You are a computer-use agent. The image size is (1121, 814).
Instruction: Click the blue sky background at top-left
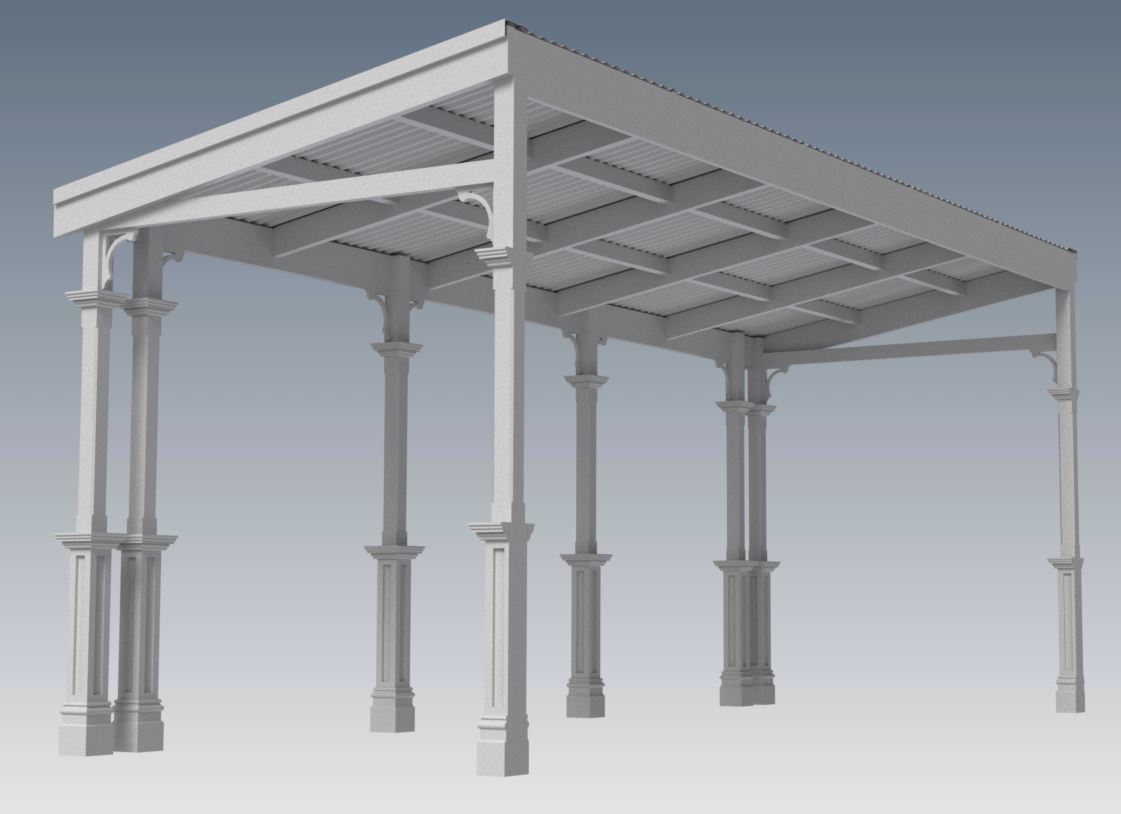point(150,60)
